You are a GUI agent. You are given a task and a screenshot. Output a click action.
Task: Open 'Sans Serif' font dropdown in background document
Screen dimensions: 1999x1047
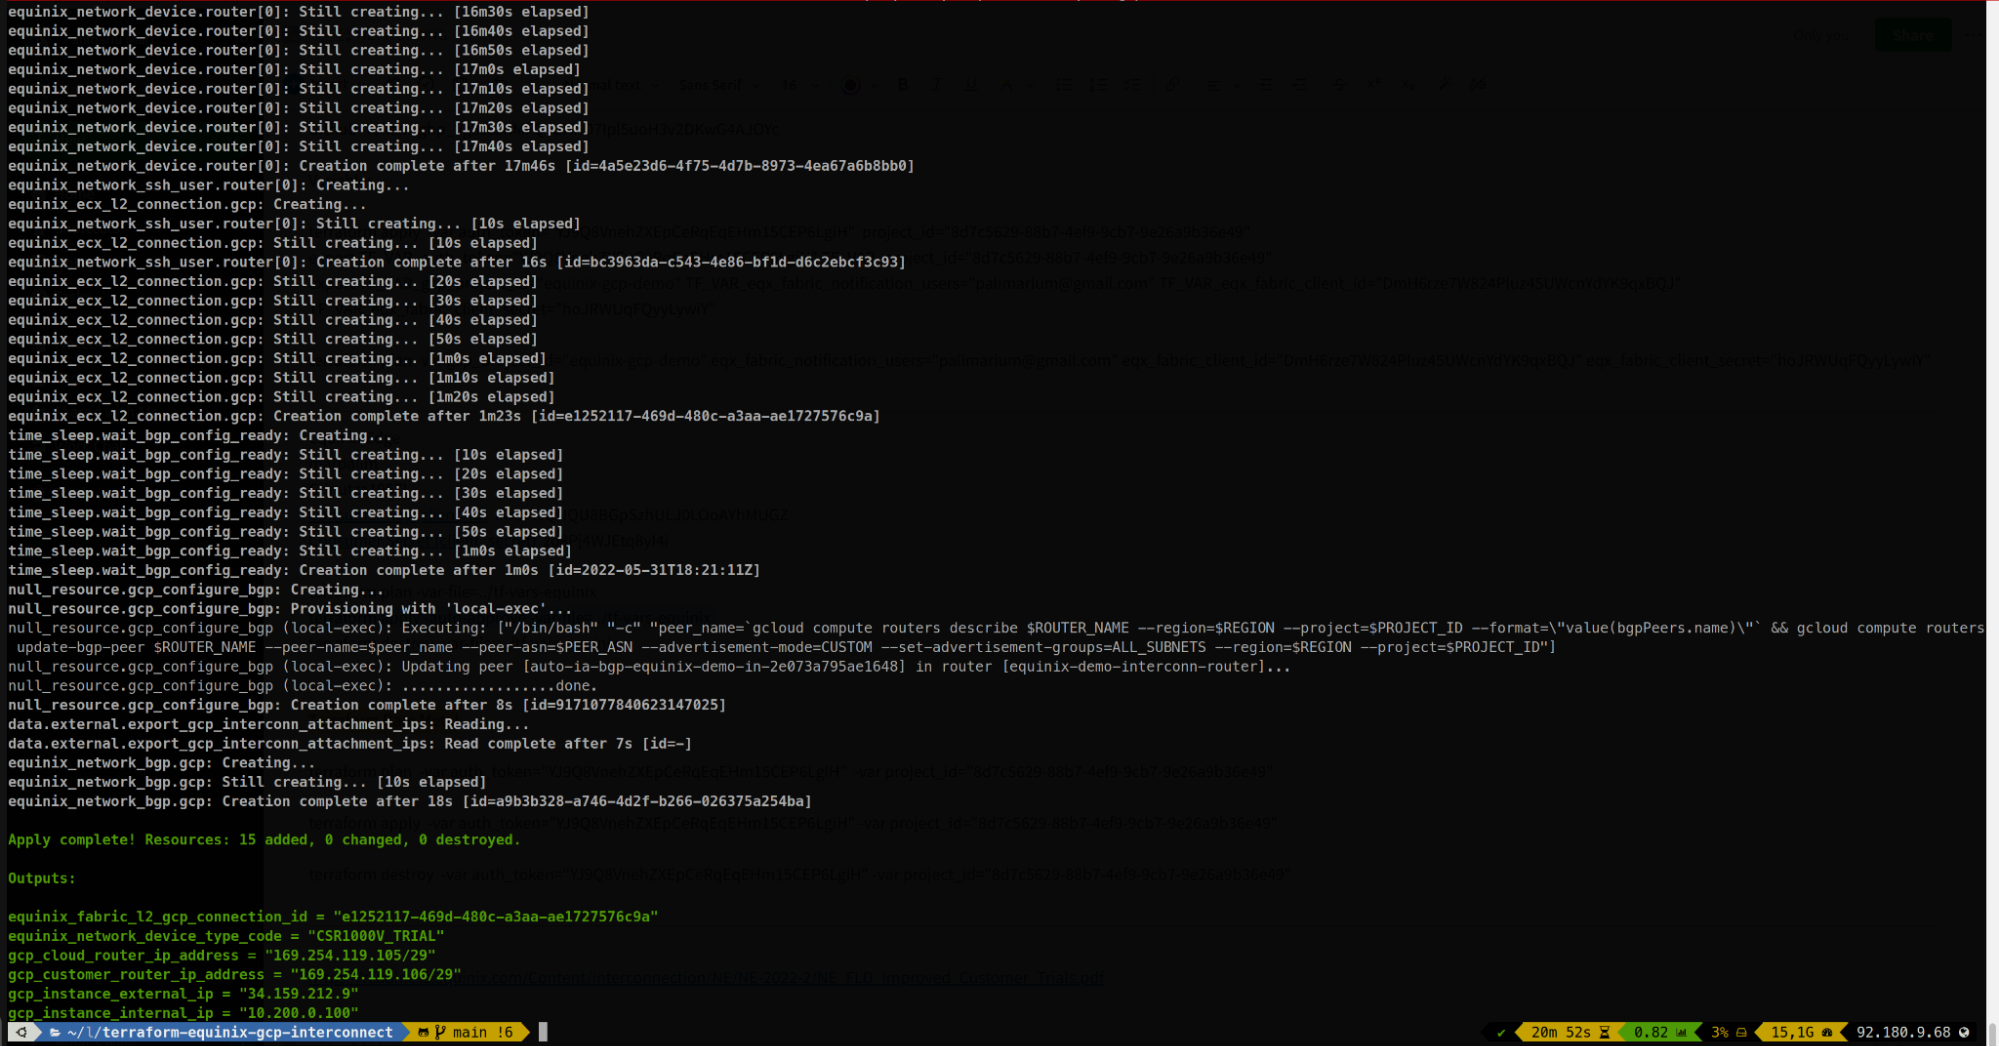coord(719,86)
